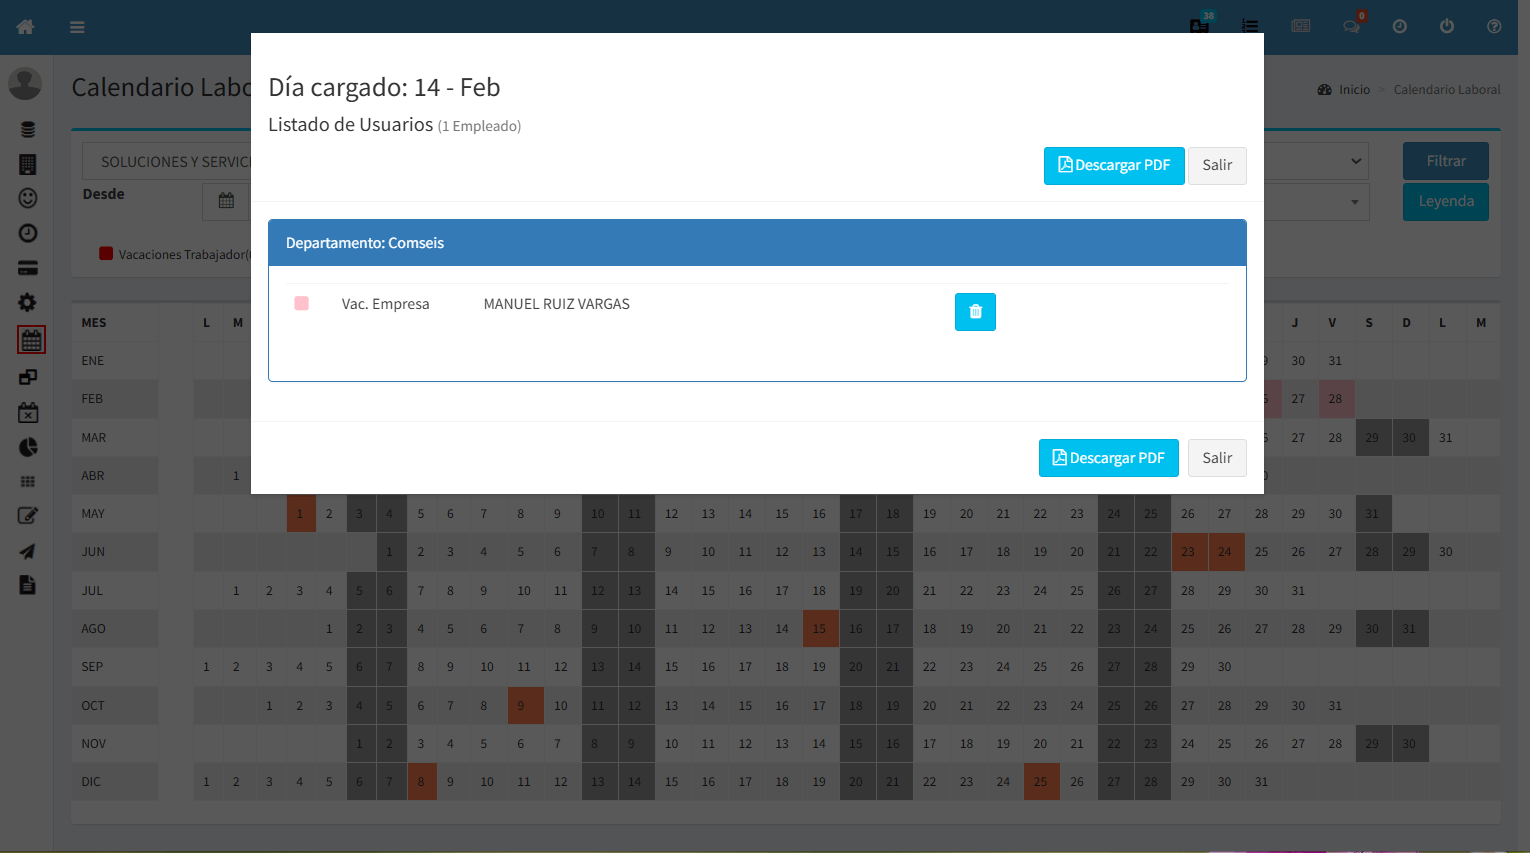
Task: Delete Manuel Ruiz Vargas entry with trash icon
Action: pyautogui.click(x=975, y=312)
